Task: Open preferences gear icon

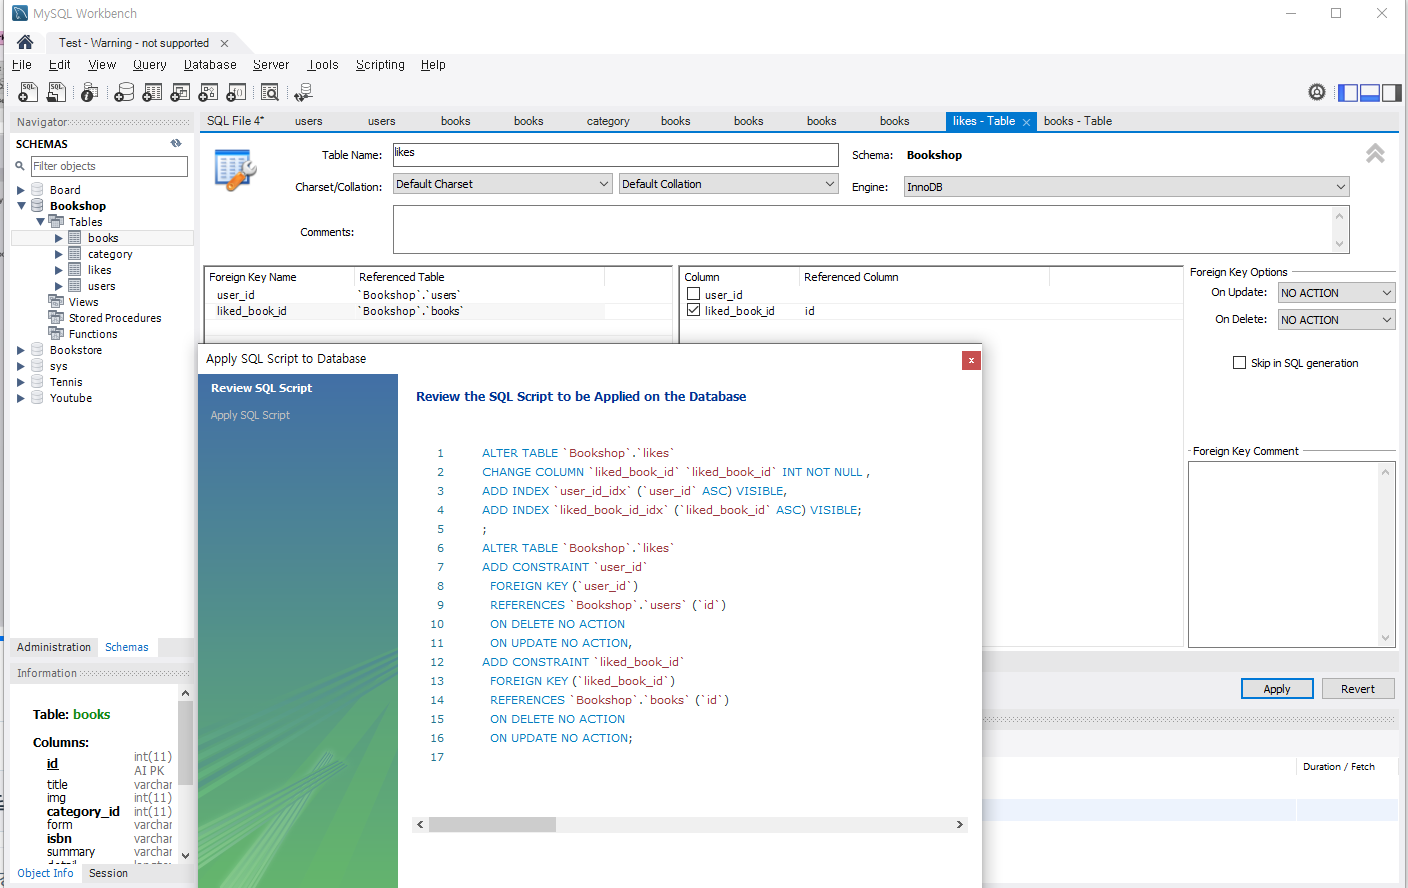Action: 1317,92
